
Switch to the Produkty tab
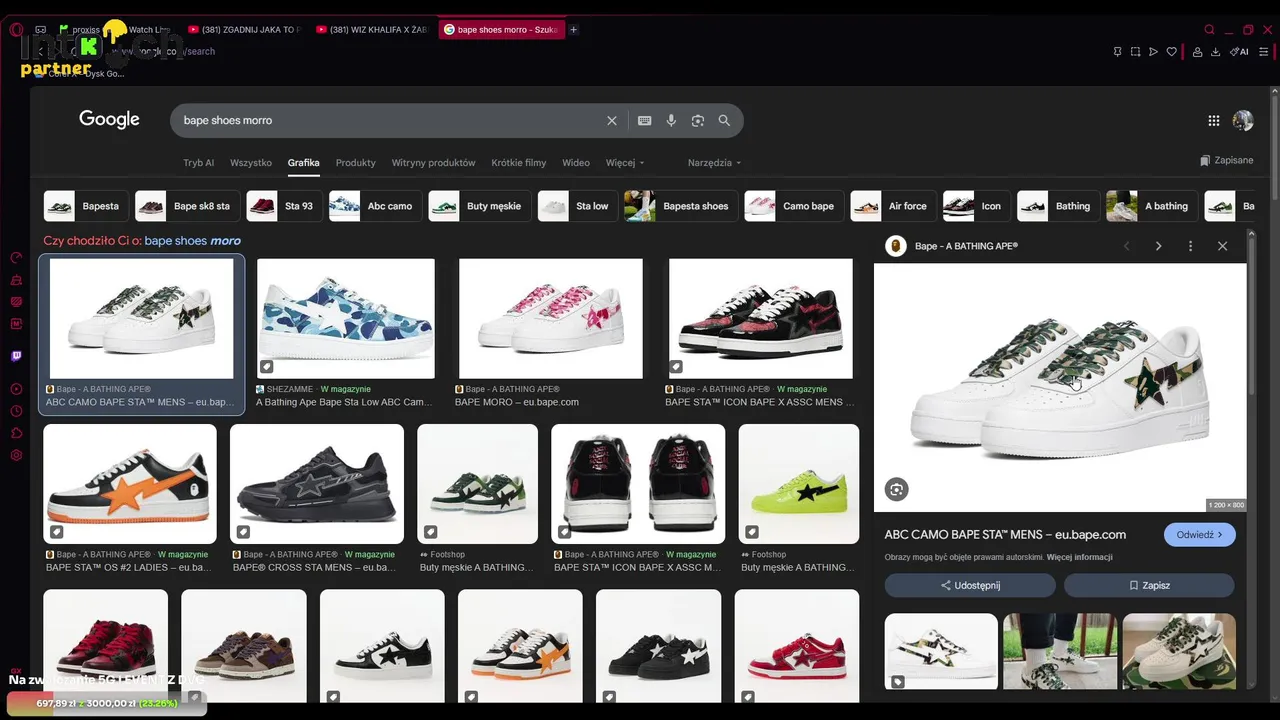coord(356,163)
